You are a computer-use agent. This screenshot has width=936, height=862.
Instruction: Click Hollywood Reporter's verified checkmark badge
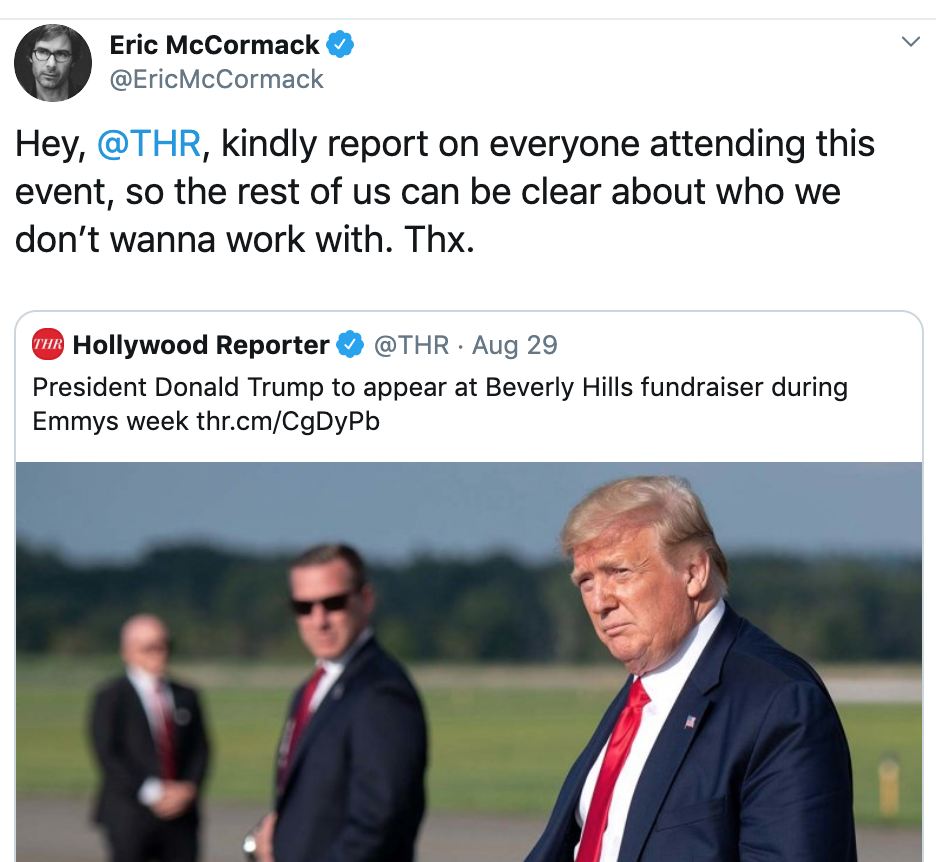click(350, 344)
